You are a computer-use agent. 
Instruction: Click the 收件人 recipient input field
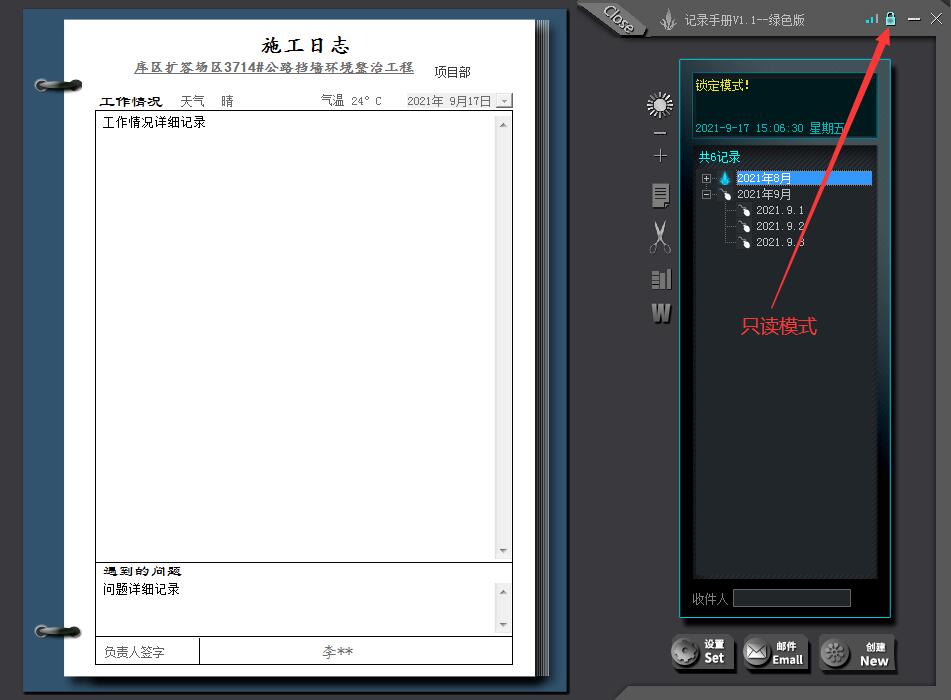[791, 598]
